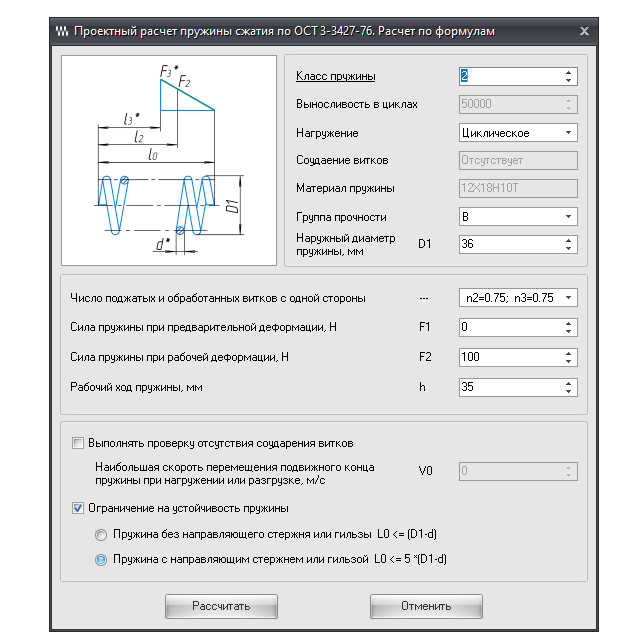This screenshot has height=644, width=644.
Task: Decrease the F2 working force value
Action: tap(568, 361)
